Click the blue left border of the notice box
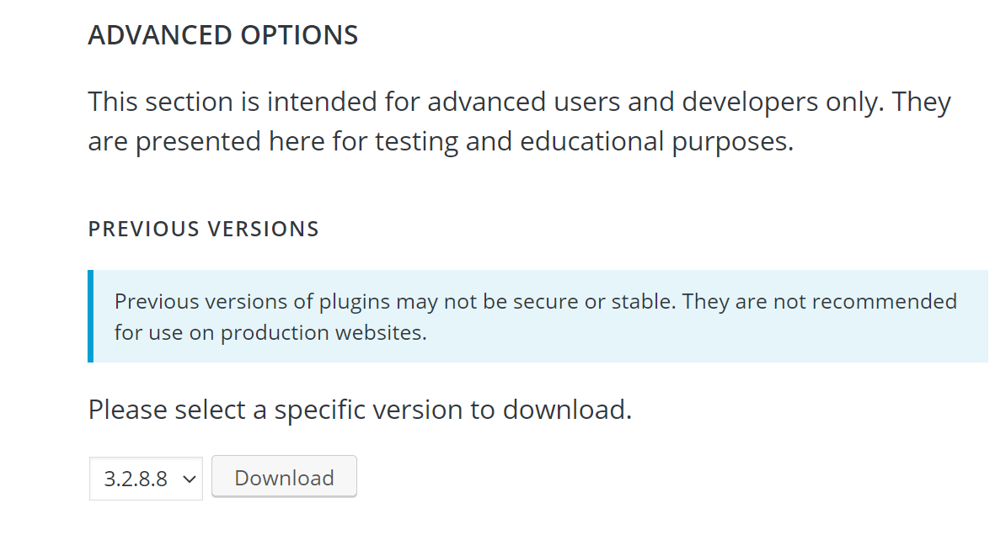1006x558 pixels. point(90,316)
